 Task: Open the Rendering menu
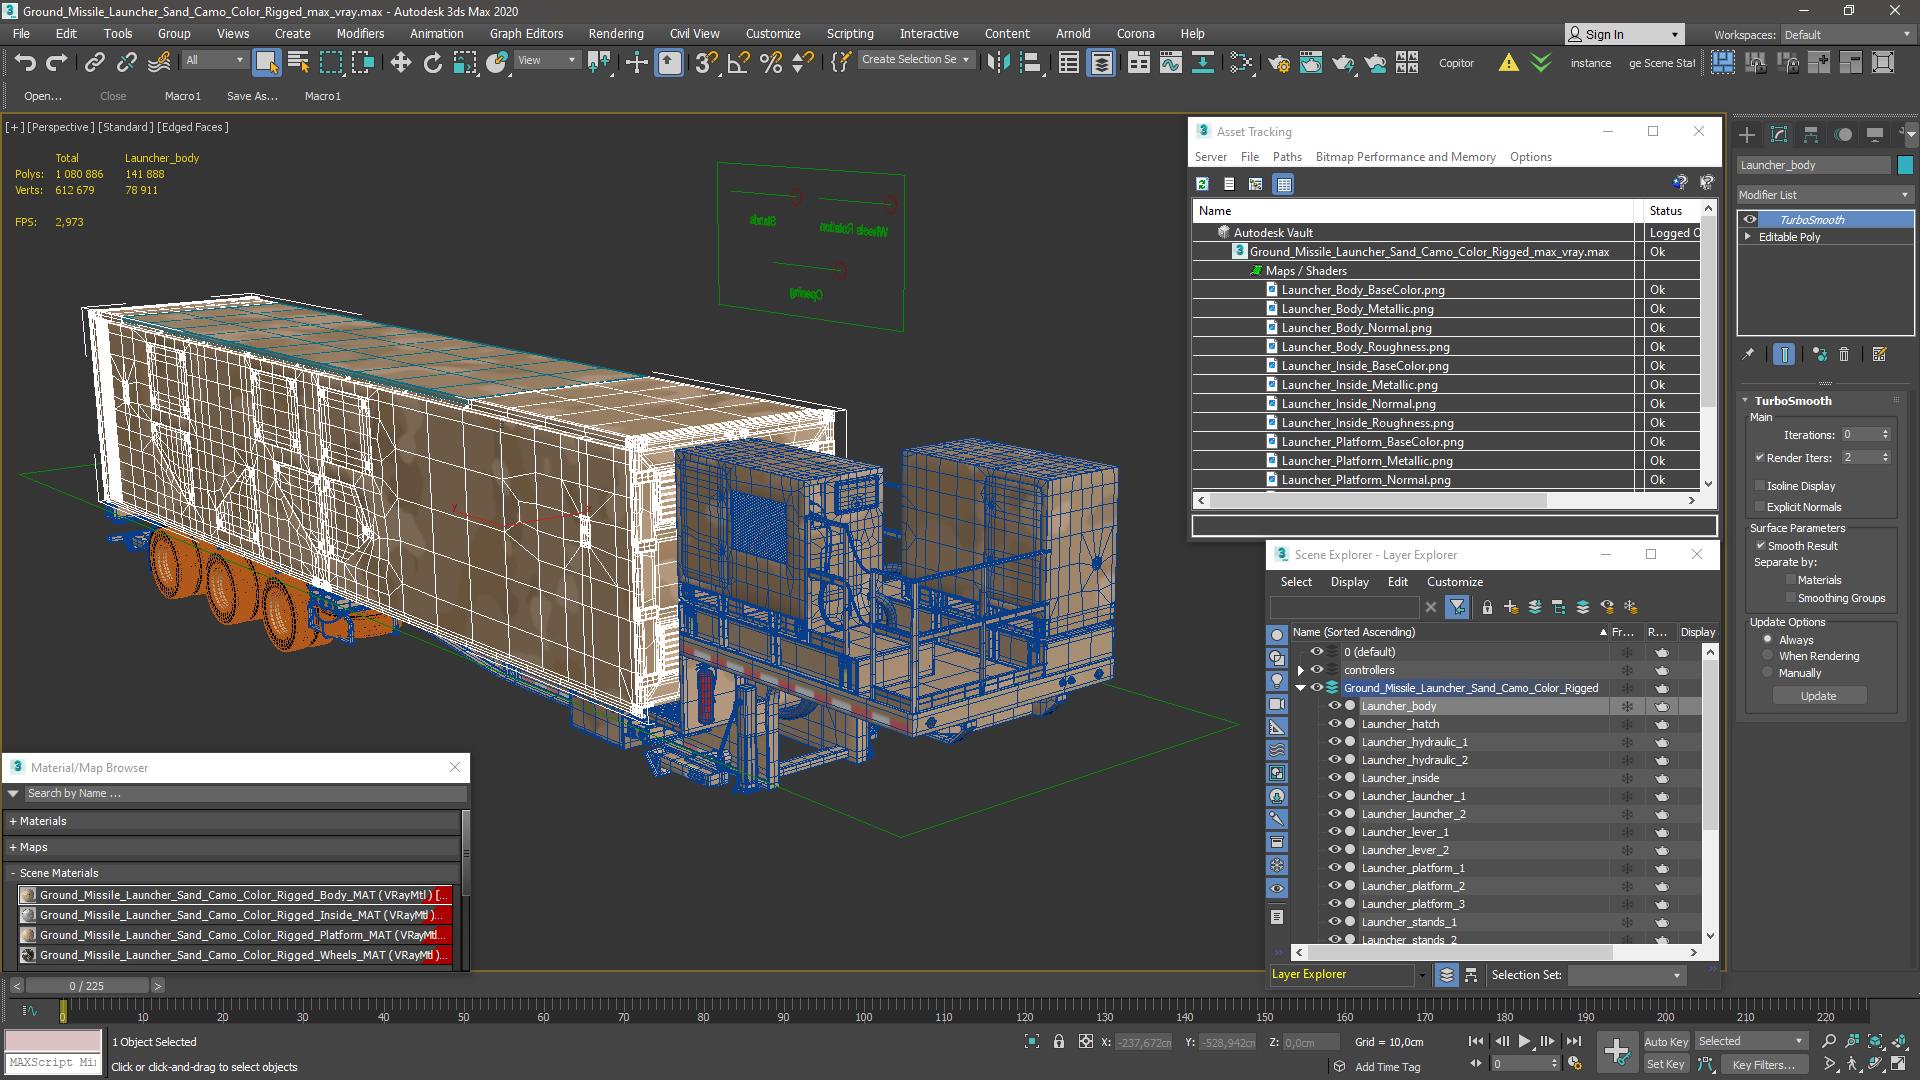[616, 33]
